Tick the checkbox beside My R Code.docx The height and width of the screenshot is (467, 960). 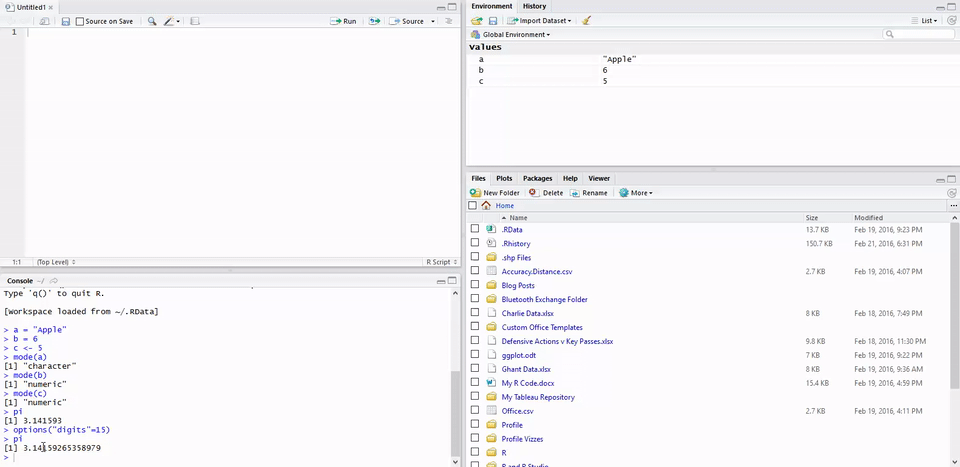(x=475, y=383)
